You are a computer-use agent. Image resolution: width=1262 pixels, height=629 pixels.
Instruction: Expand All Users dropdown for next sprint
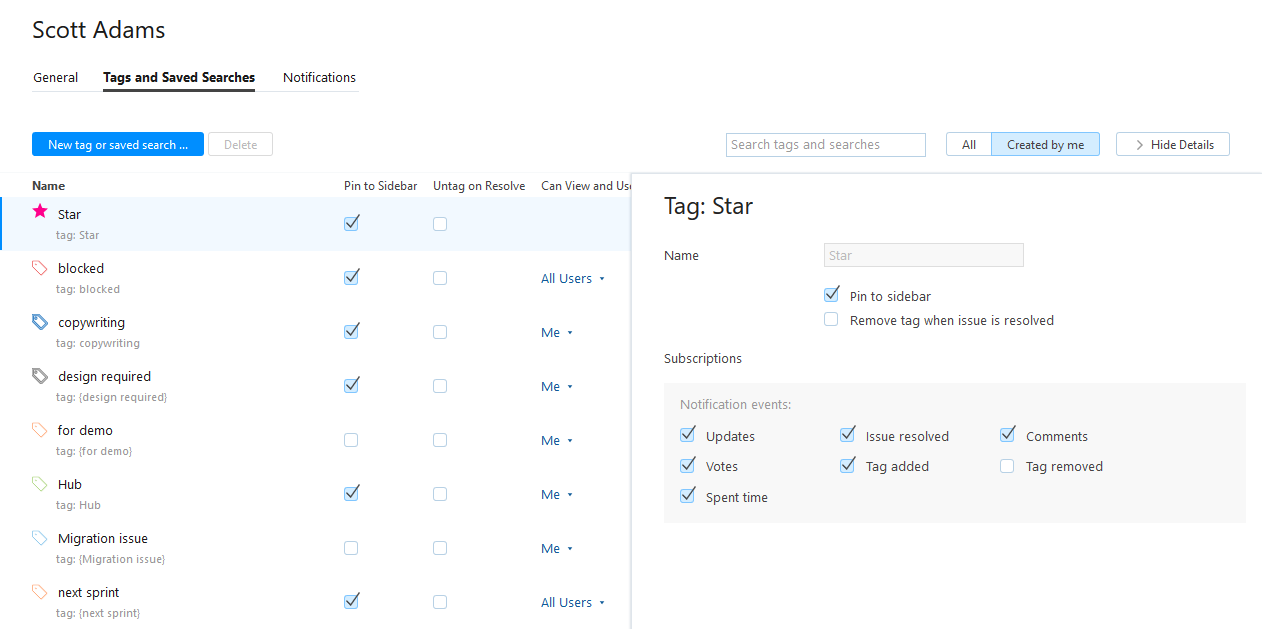pyautogui.click(x=573, y=603)
